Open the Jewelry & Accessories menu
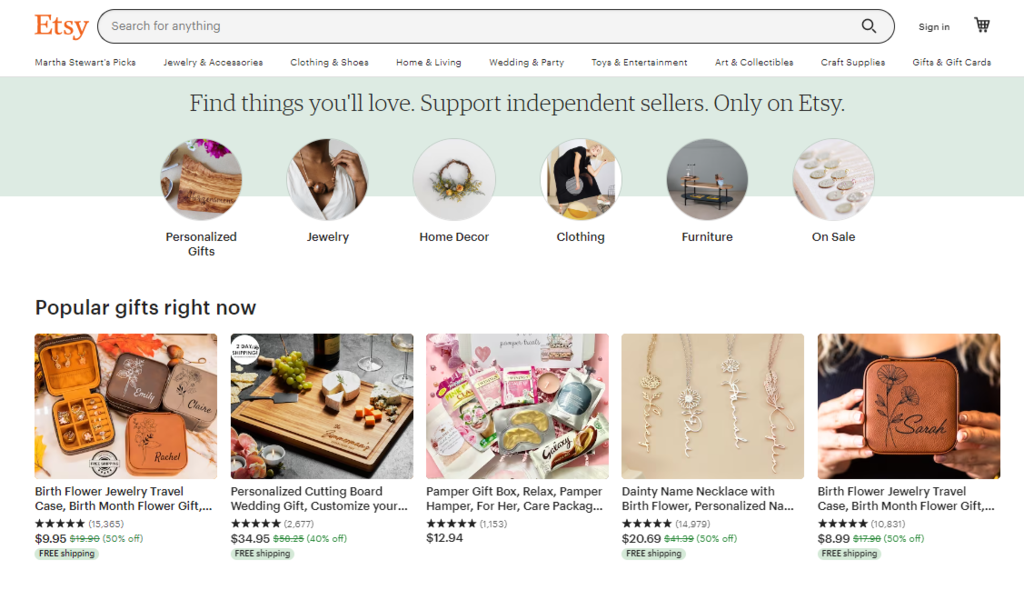This screenshot has height=590, width=1024. tap(213, 62)
